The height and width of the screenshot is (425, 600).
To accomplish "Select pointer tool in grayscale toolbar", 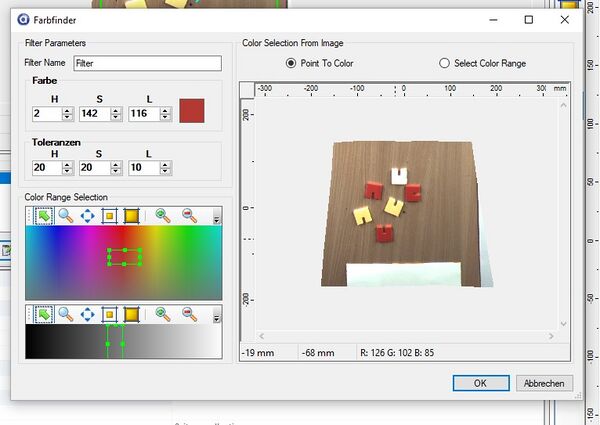I will click(x=43, y=314).
